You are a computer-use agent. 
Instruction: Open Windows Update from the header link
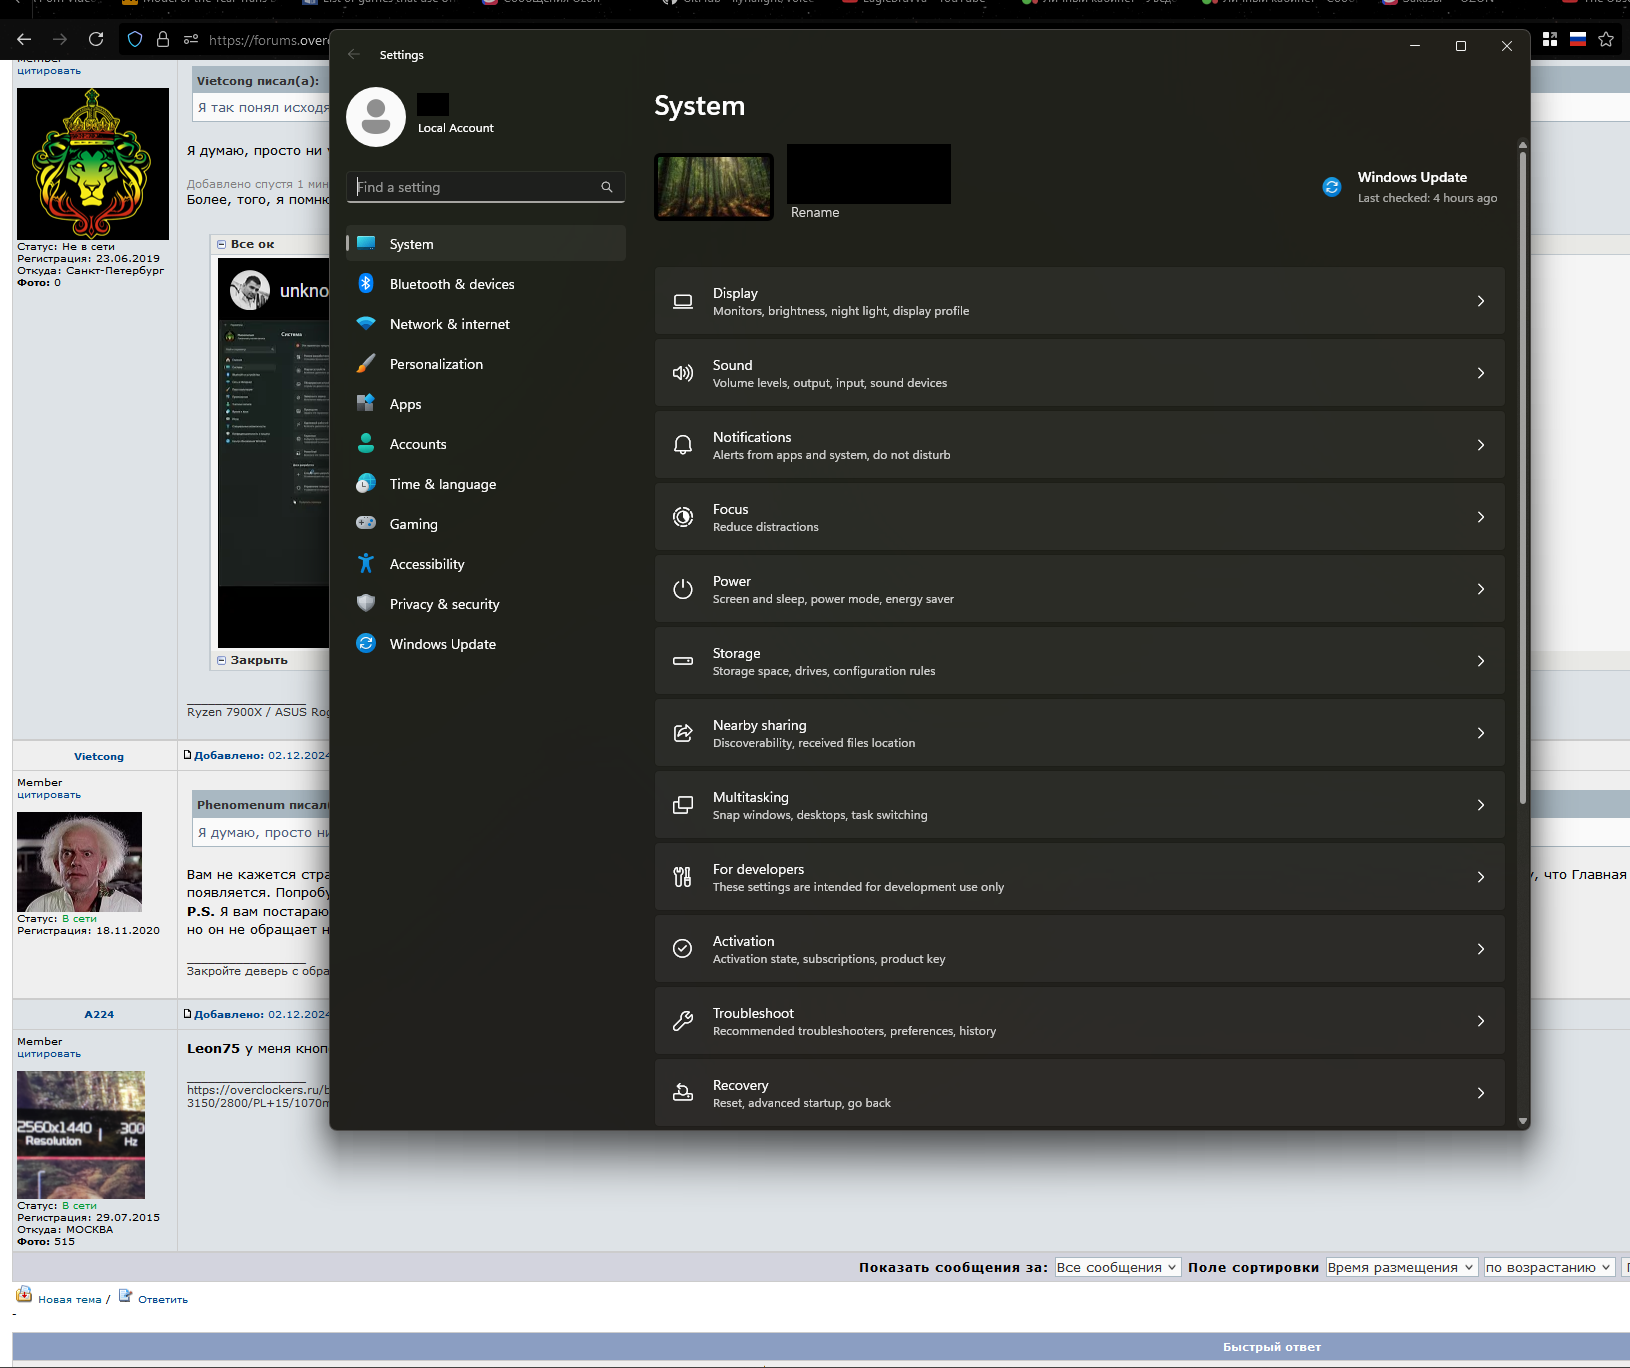[x=1412, y=178]
